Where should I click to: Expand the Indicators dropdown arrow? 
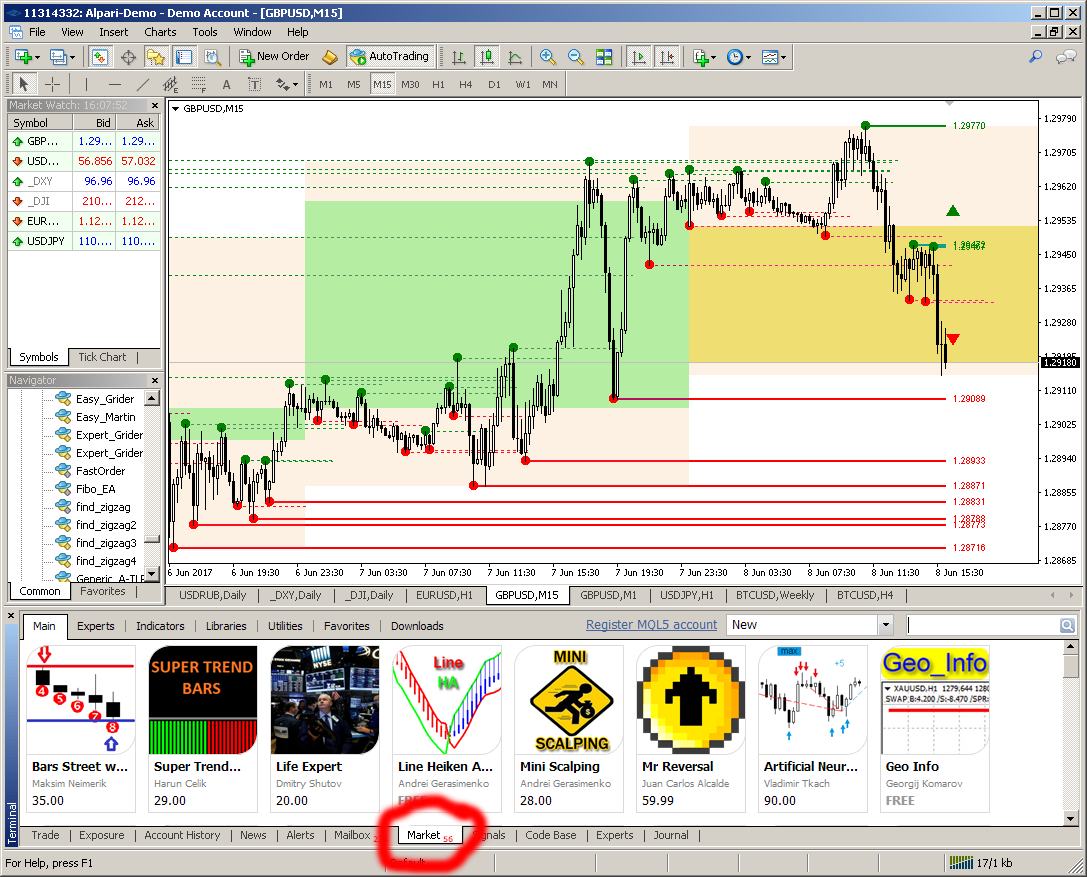click(713, 58)
